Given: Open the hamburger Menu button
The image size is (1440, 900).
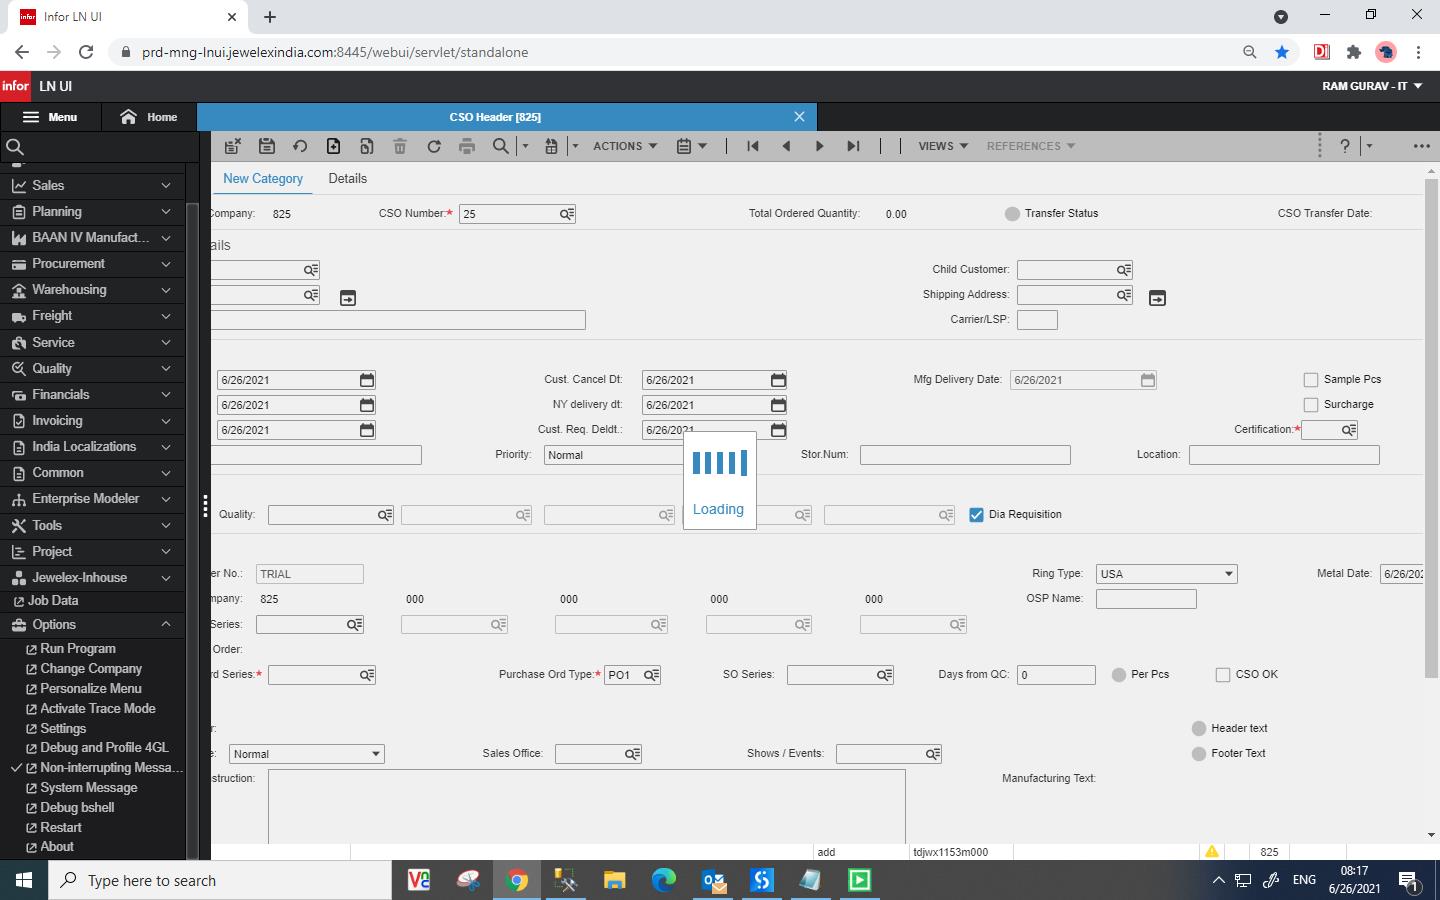Looking at the screenshot, I should [x=50, y=117].
